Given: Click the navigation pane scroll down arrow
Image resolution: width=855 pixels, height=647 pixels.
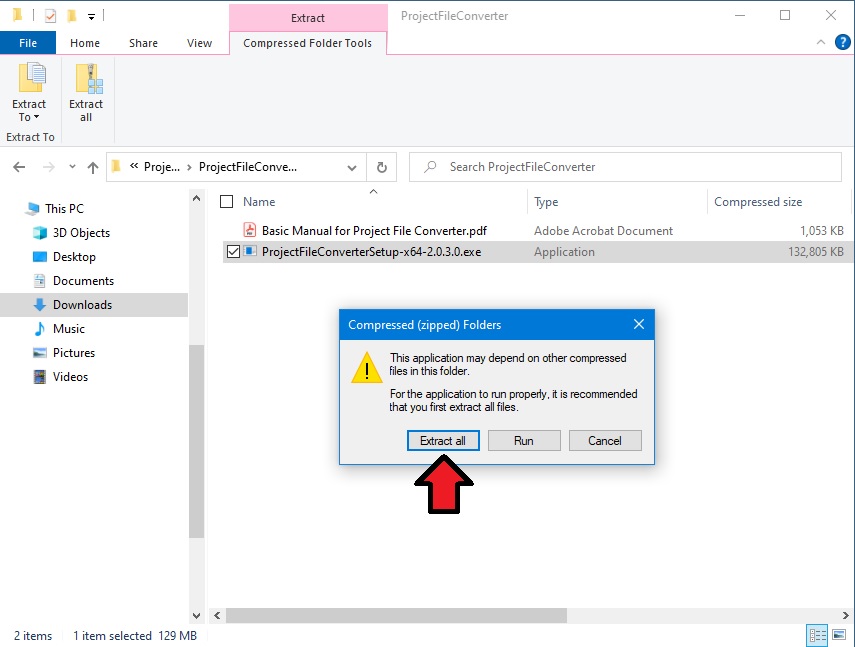Looking at the screenshot, I should pyautogui.click(x=196, y=615).
